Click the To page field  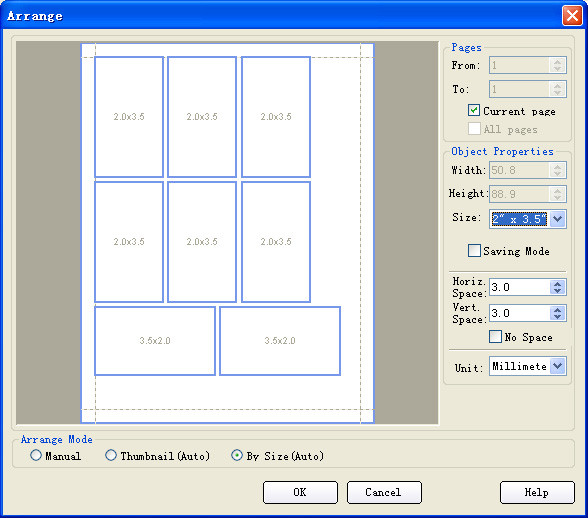[520, 89]
